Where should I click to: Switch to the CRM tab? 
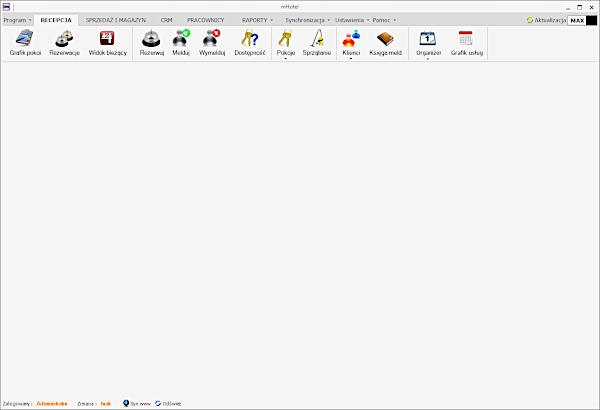pyautogui.click(x=166, y=20)
